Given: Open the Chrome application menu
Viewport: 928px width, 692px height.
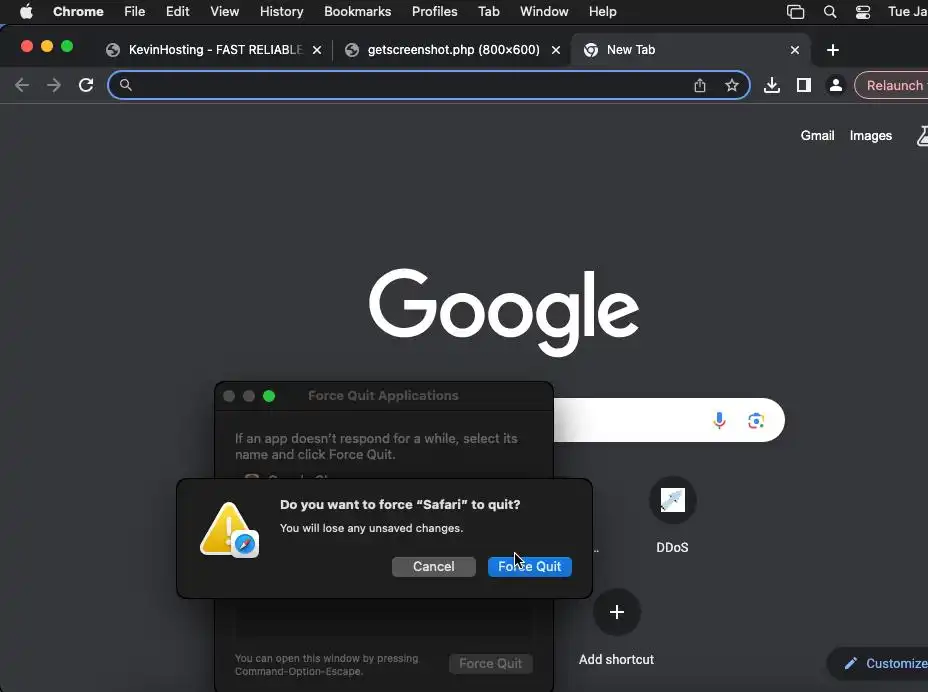Looking at the screenshot, I should [78, 11].
